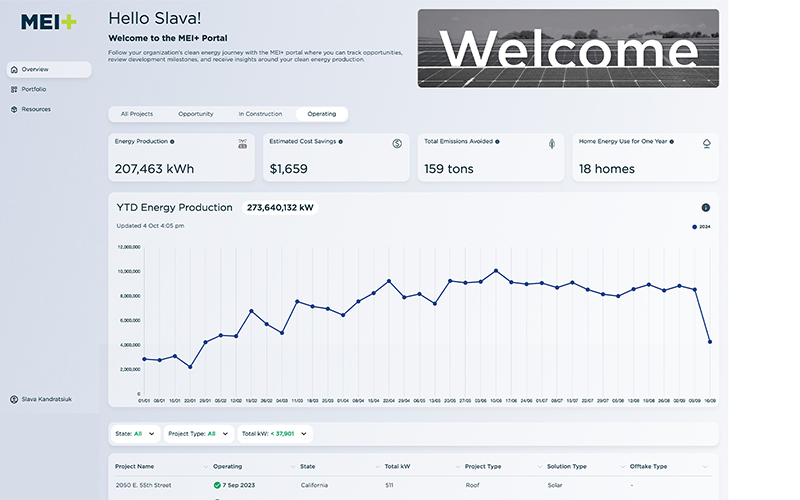Image resolution: width=800 pixels, height=500 pixels.
Task: Click the first chart data point at 01/01
Action: pos(144,359)
